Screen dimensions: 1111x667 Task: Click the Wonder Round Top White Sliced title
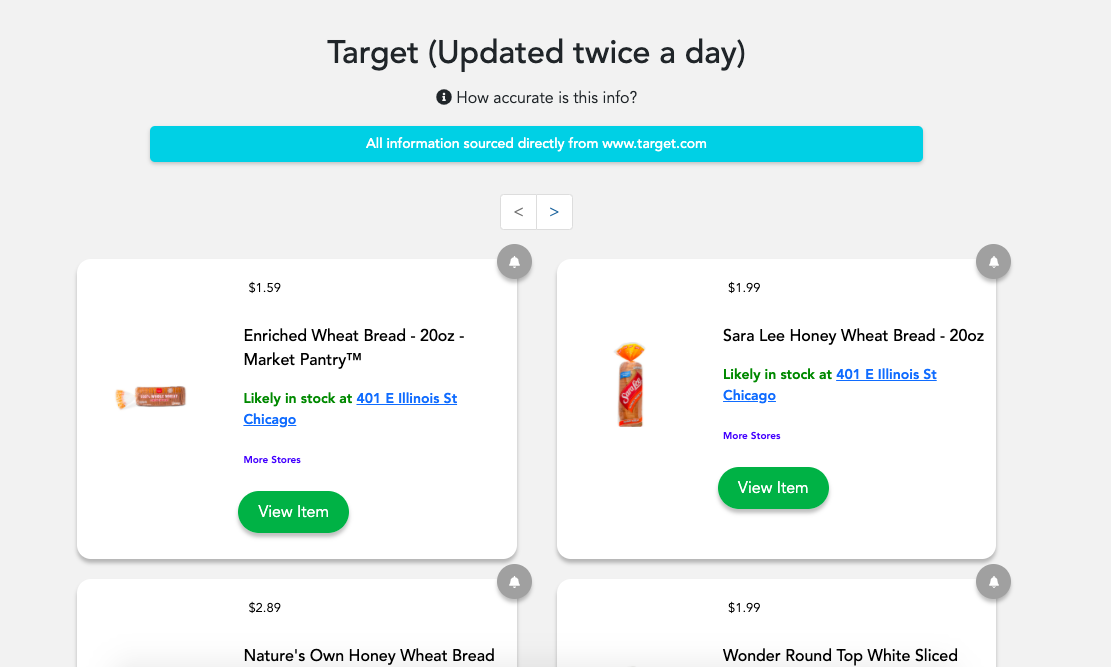[x=840, y=656]
